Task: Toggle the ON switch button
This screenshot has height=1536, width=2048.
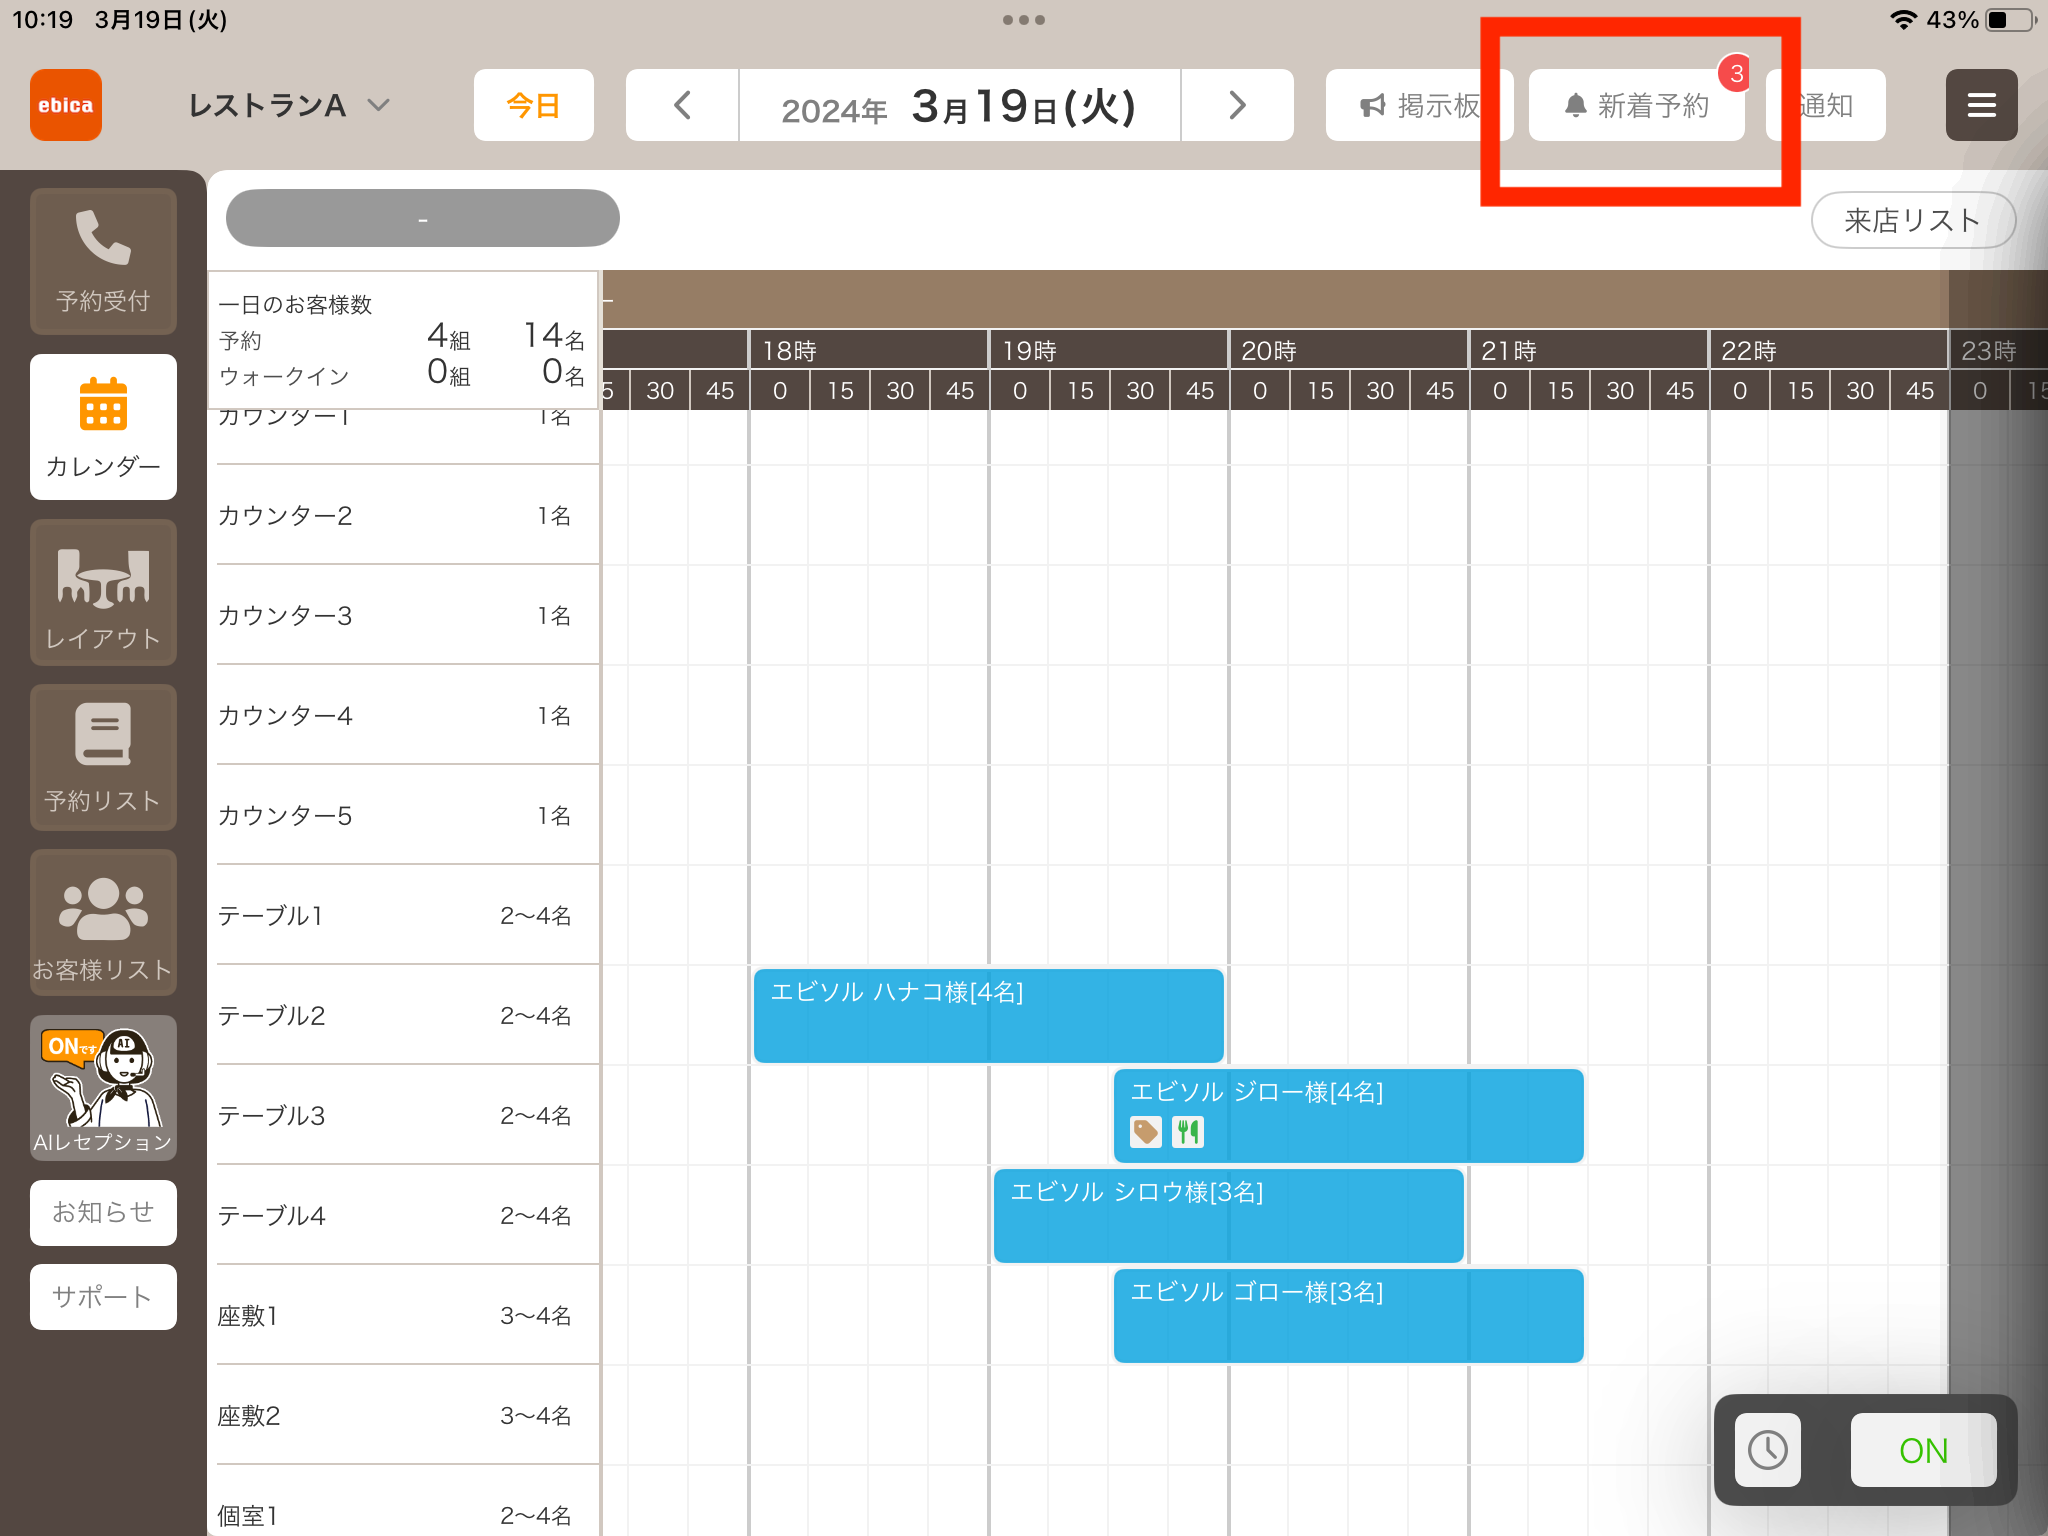Action: 1923,1450
